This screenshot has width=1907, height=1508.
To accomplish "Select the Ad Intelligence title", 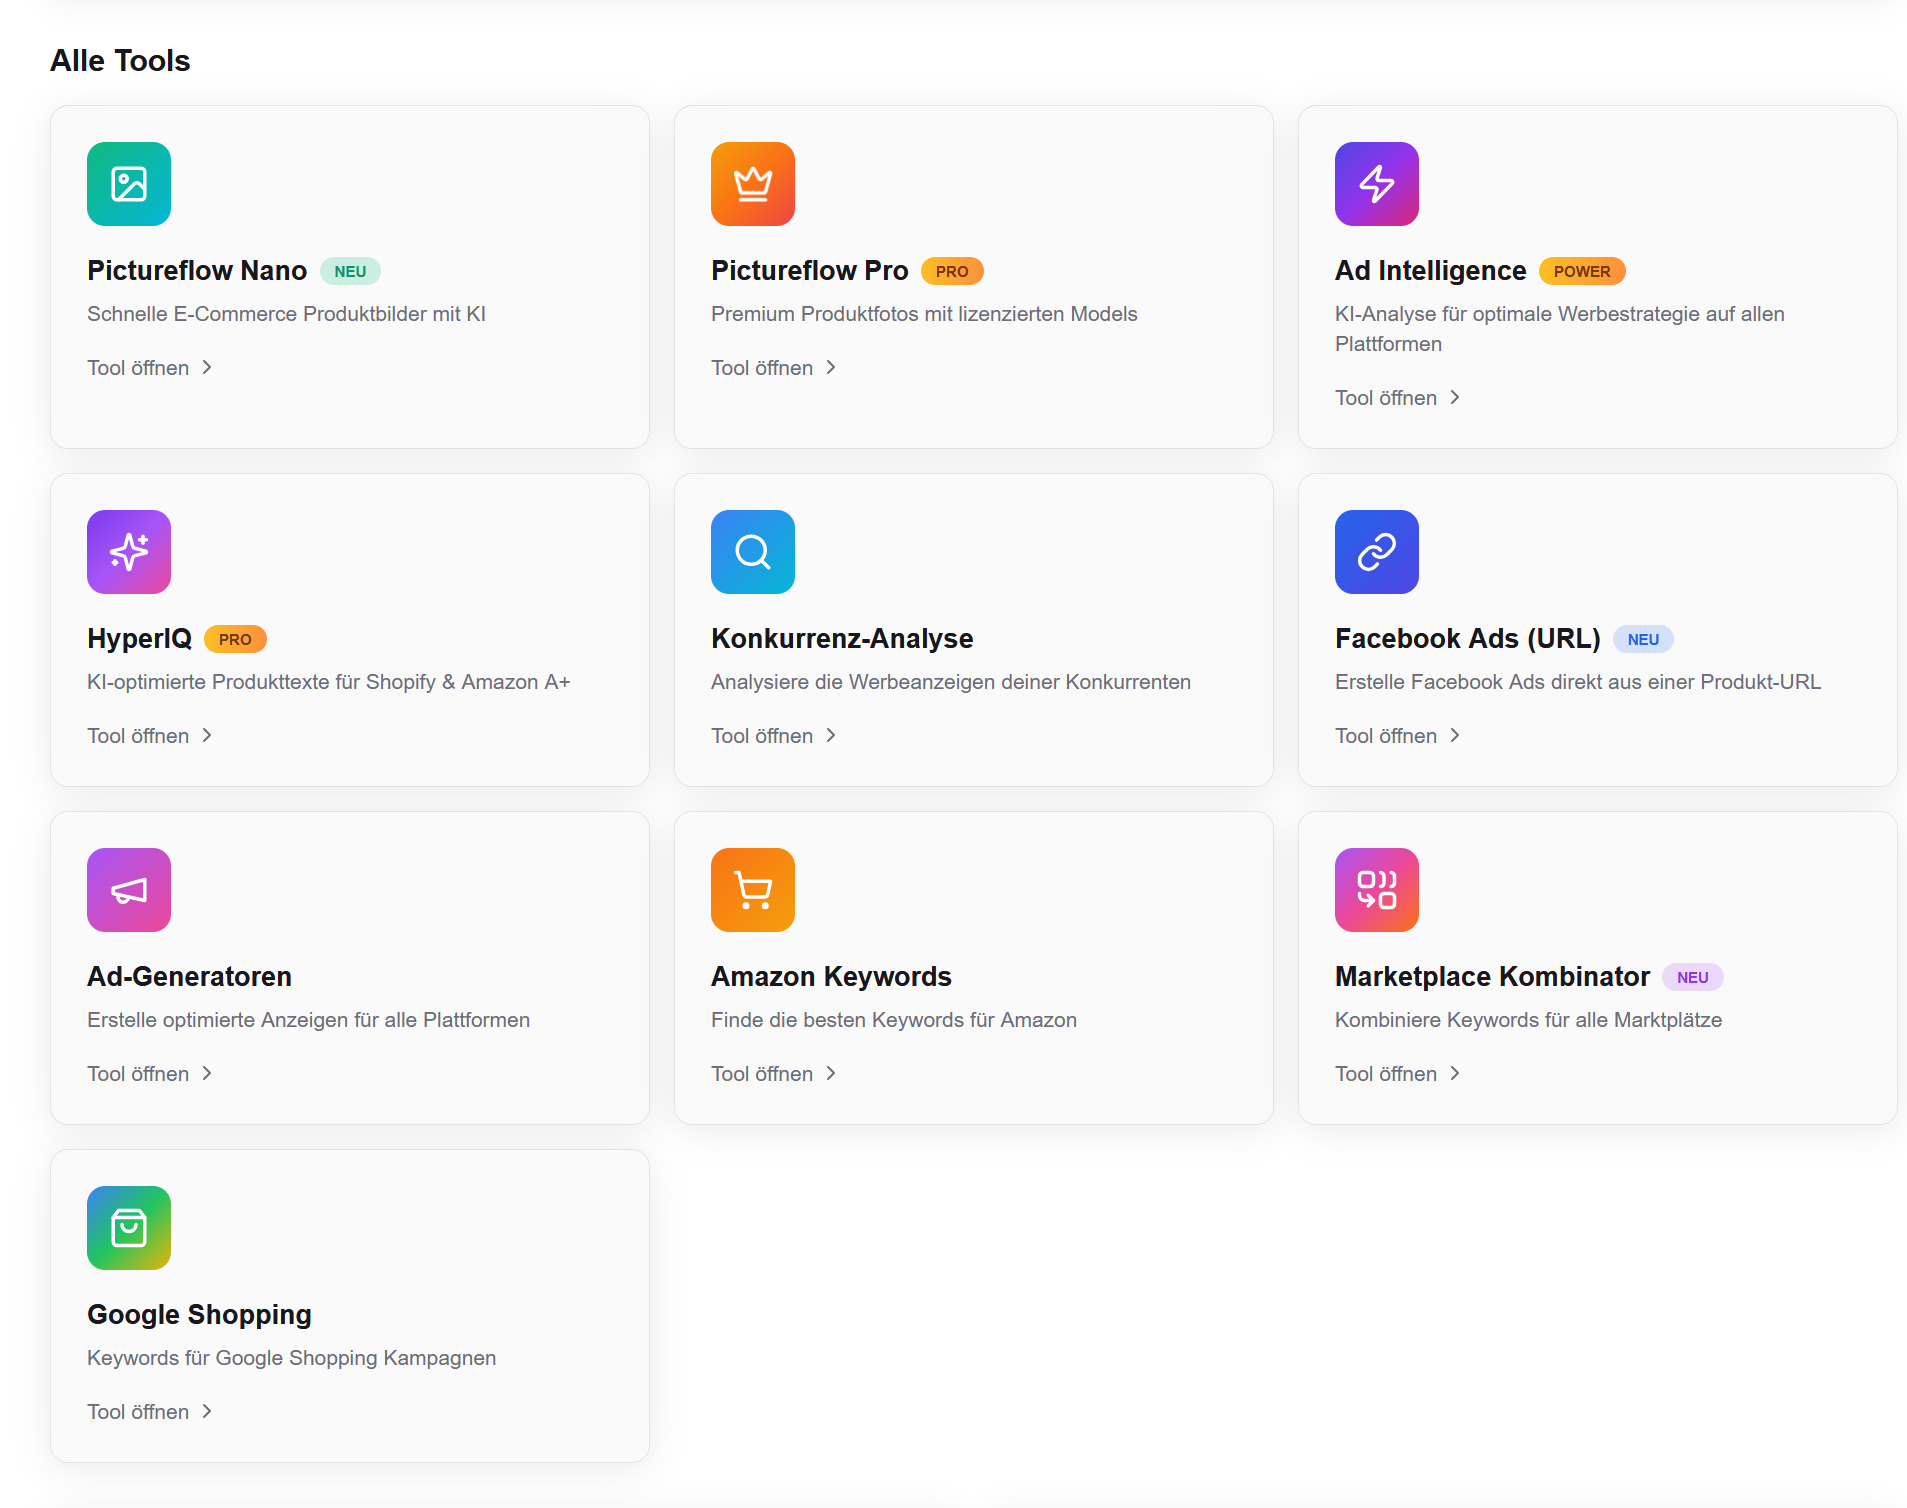I will (1431, 271).
